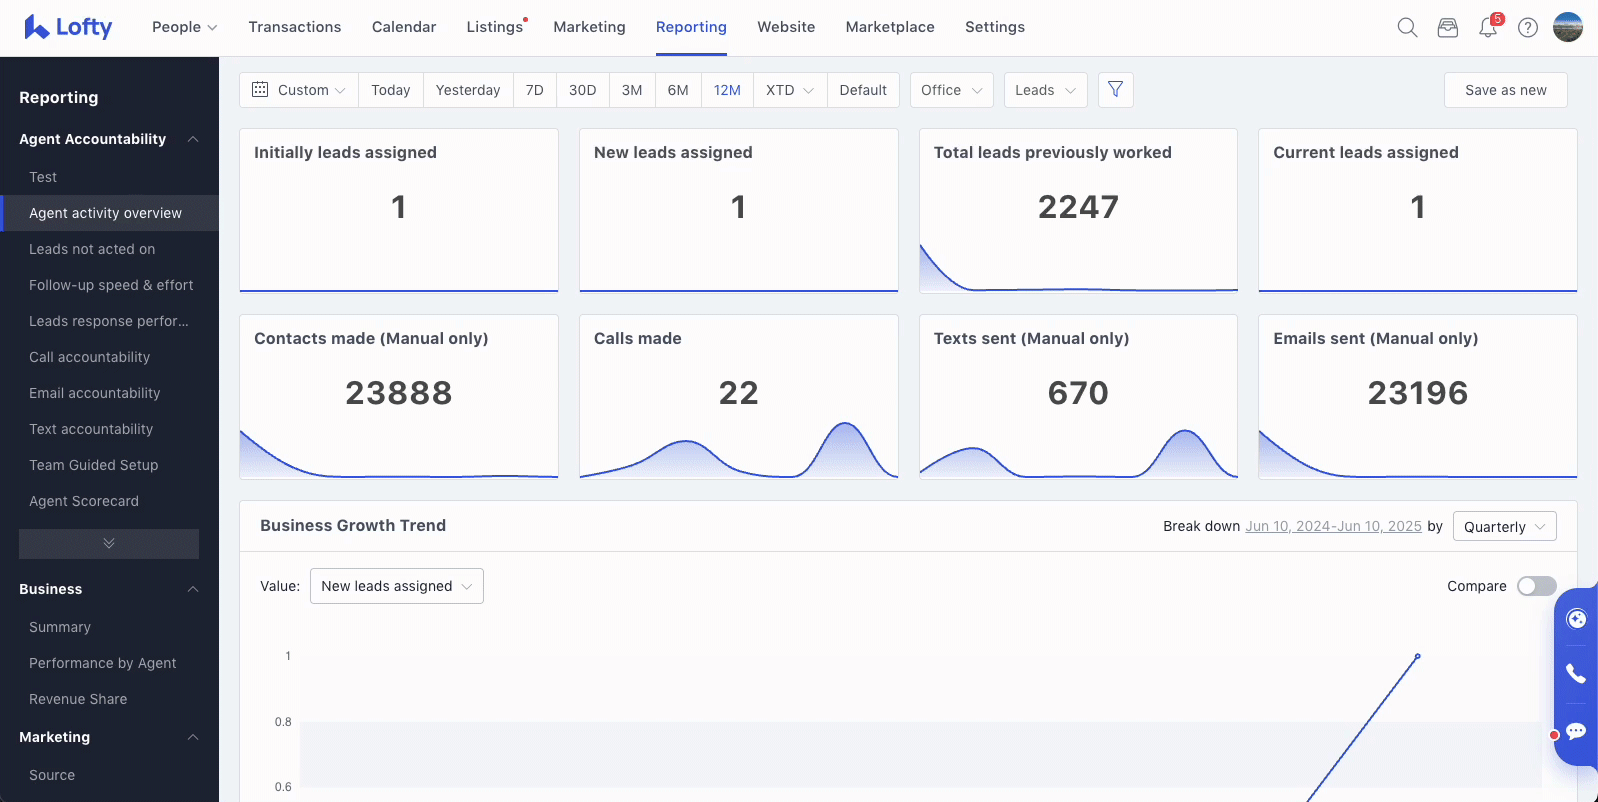Image resolution: width=1598 pixels, height=802 pixels.
Task: Select the Reporting tab
Action: pos(691,27)
